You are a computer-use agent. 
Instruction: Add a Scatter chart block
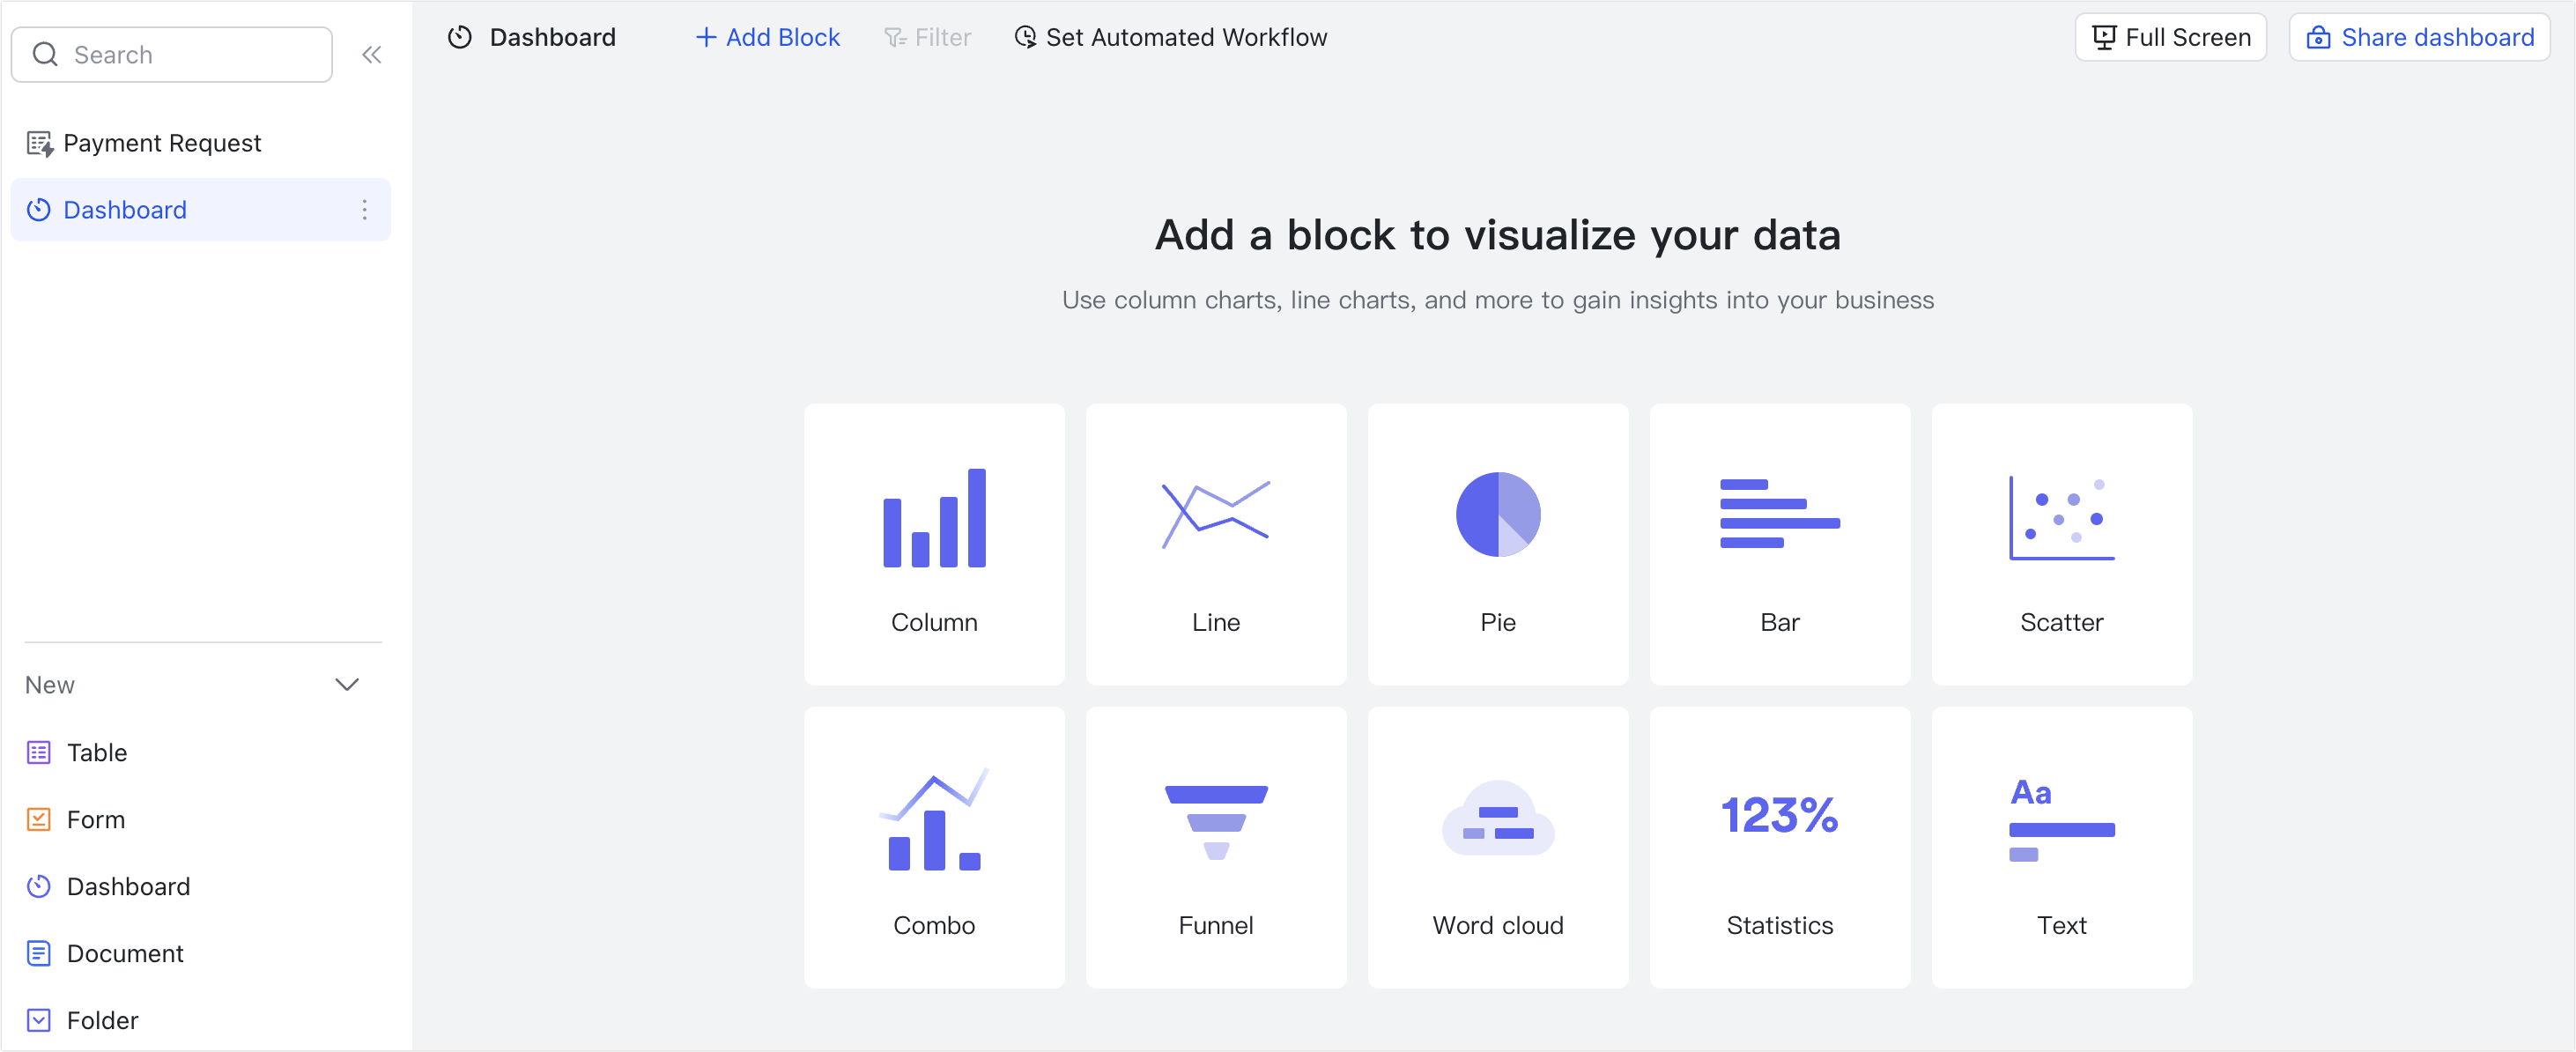tap(2062, 545)
